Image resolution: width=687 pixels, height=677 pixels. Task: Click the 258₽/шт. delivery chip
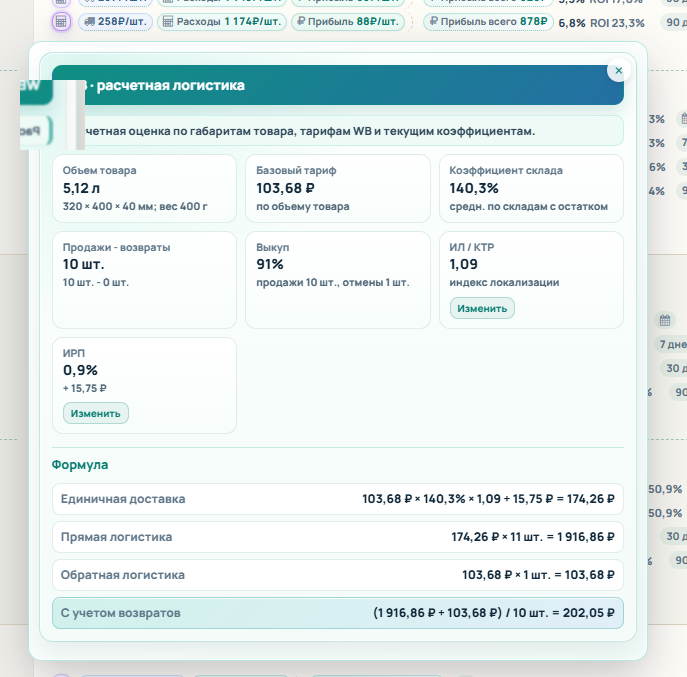coord(115,21)
